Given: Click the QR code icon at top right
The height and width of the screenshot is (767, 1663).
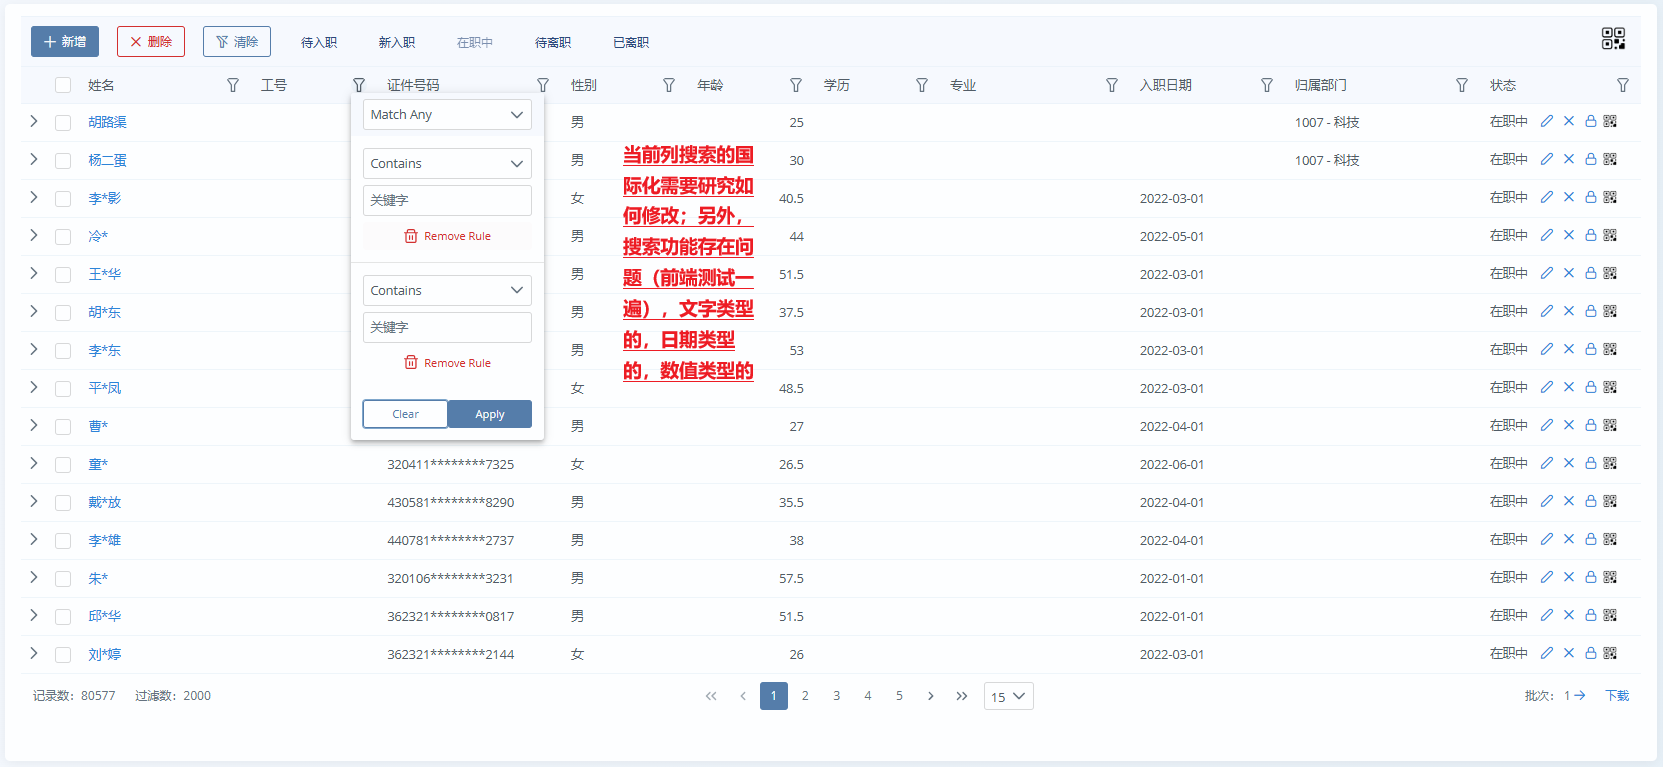Looking at the screenshot, I should click(1613, 39).
